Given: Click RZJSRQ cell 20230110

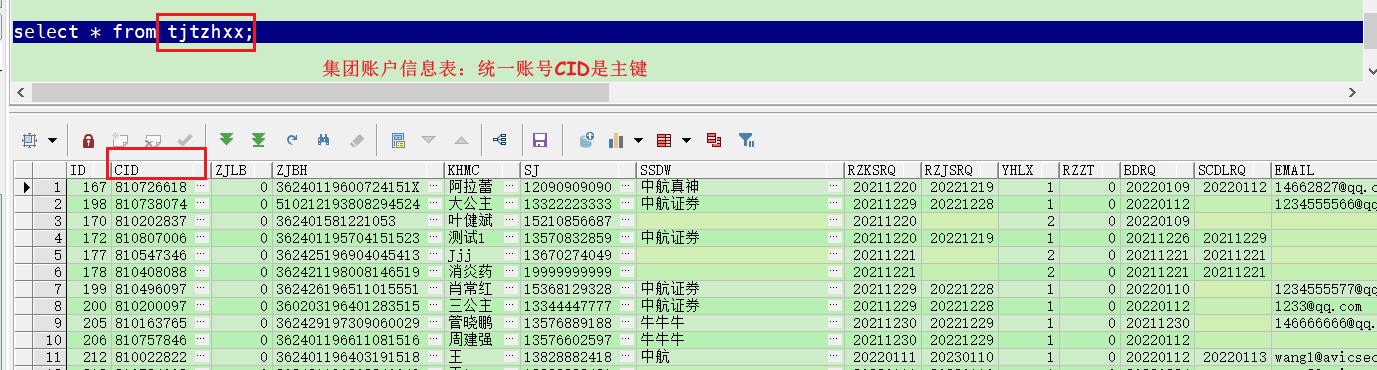Looking at the screenshot, I should click(x=958, y=357).
